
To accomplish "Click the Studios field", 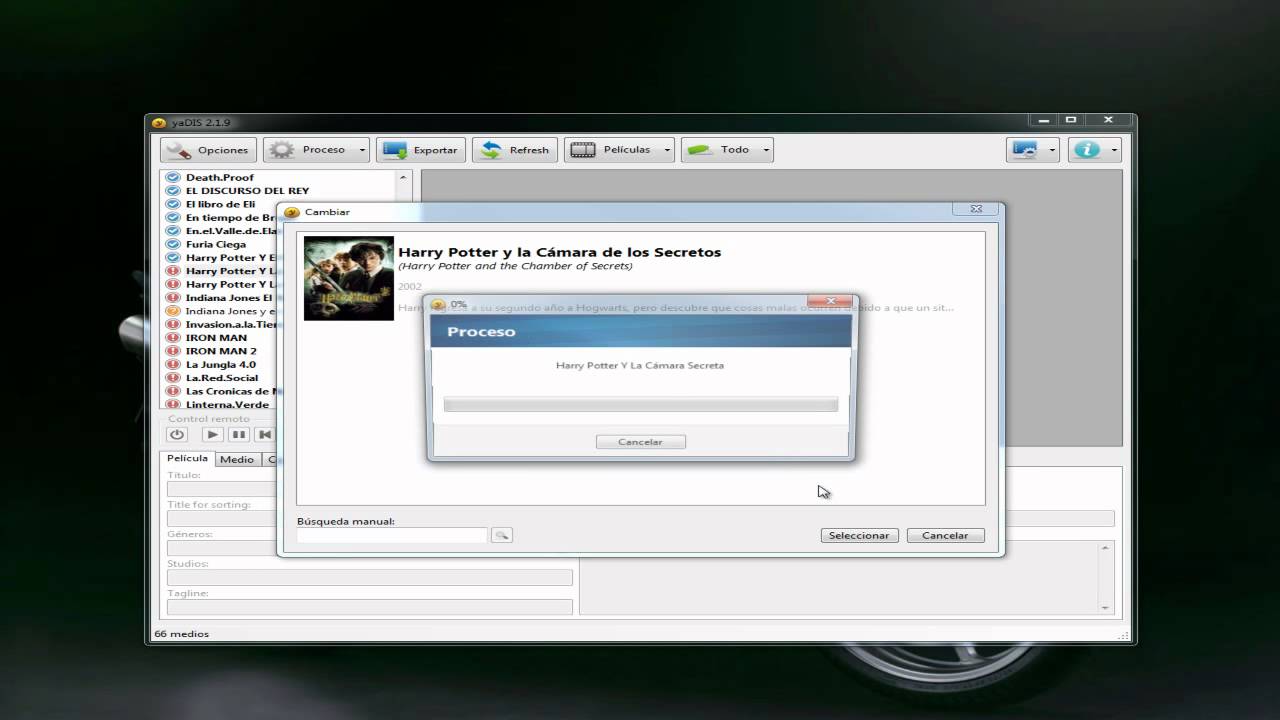I will 370,578.
